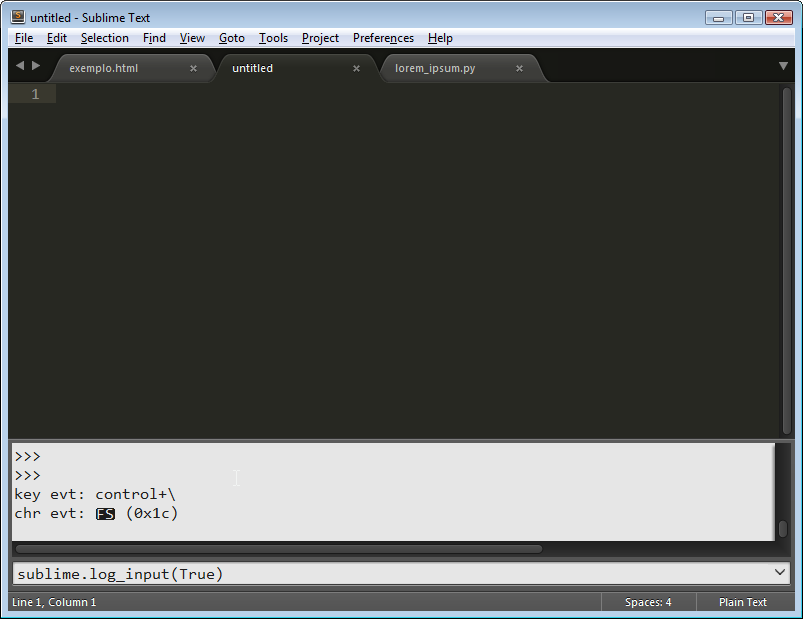
Task: Open the tab list dropdown arrow
Action: (x=783, y=66)
